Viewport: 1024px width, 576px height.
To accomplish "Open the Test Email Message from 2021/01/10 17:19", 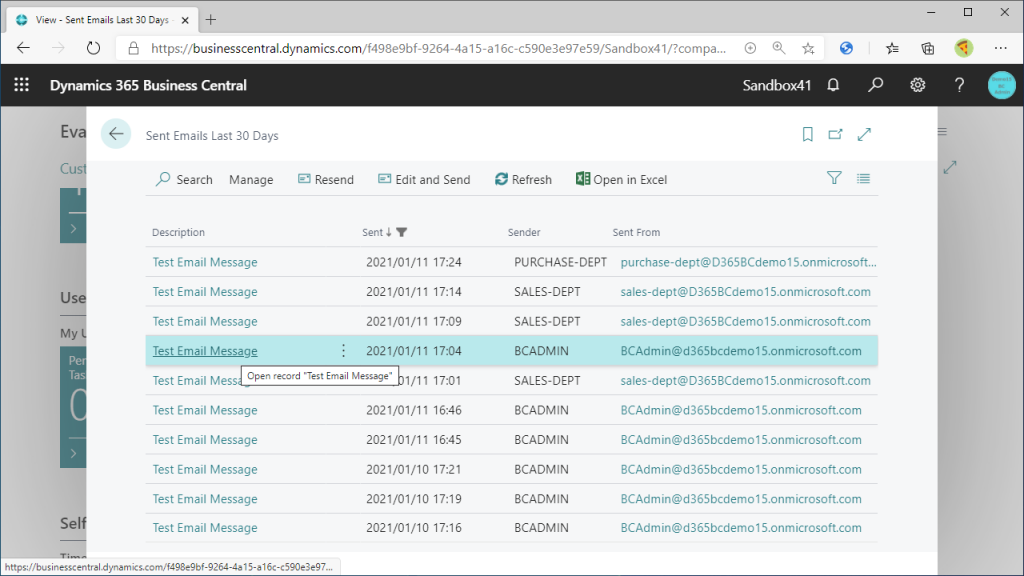I will [205, 499].
